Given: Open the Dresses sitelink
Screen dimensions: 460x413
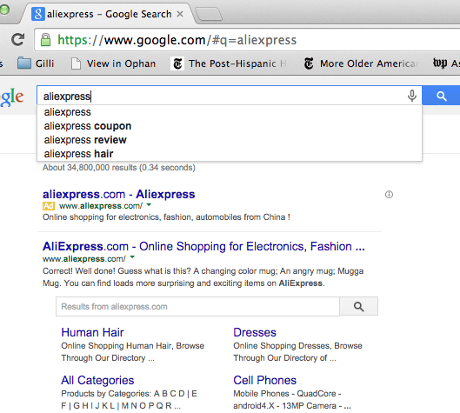Looking at the screenshot, I should (x=255, y=332).
